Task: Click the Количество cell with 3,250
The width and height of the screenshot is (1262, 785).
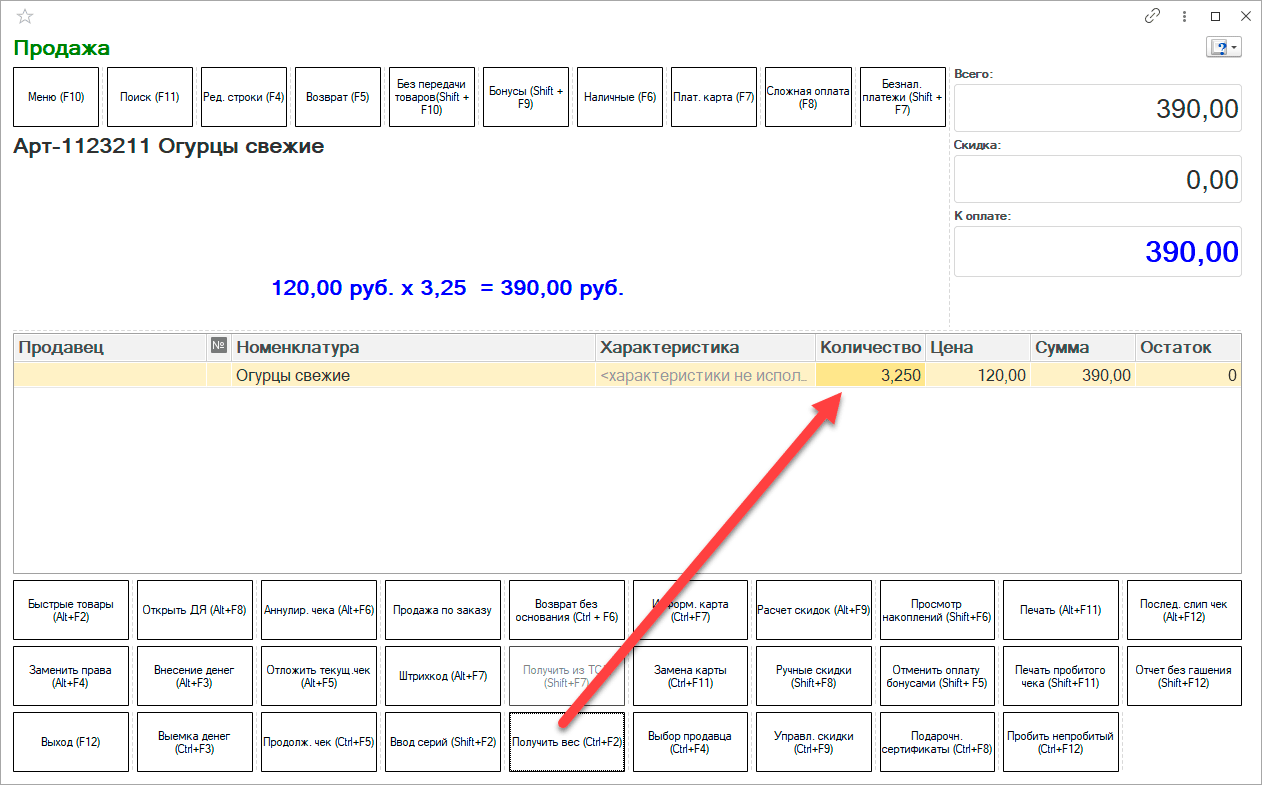Action: (870, 375)
